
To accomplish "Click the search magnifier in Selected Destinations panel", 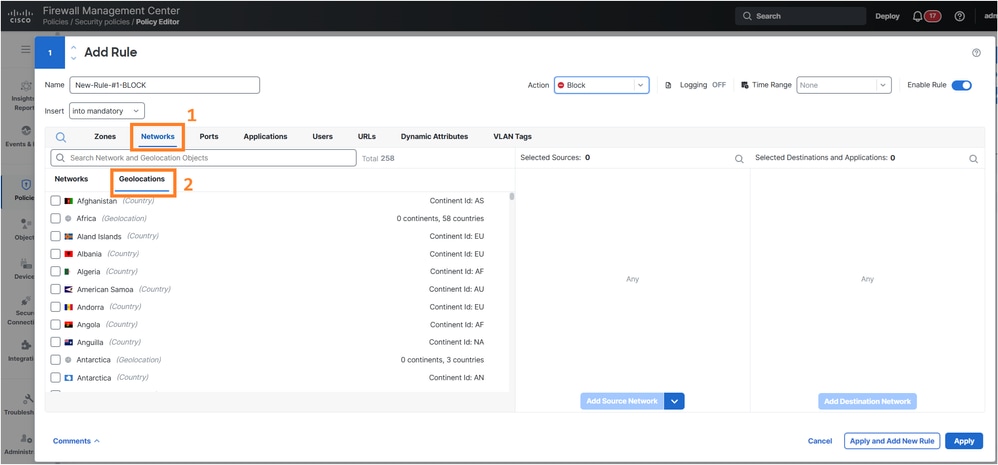I will point(973,159).
